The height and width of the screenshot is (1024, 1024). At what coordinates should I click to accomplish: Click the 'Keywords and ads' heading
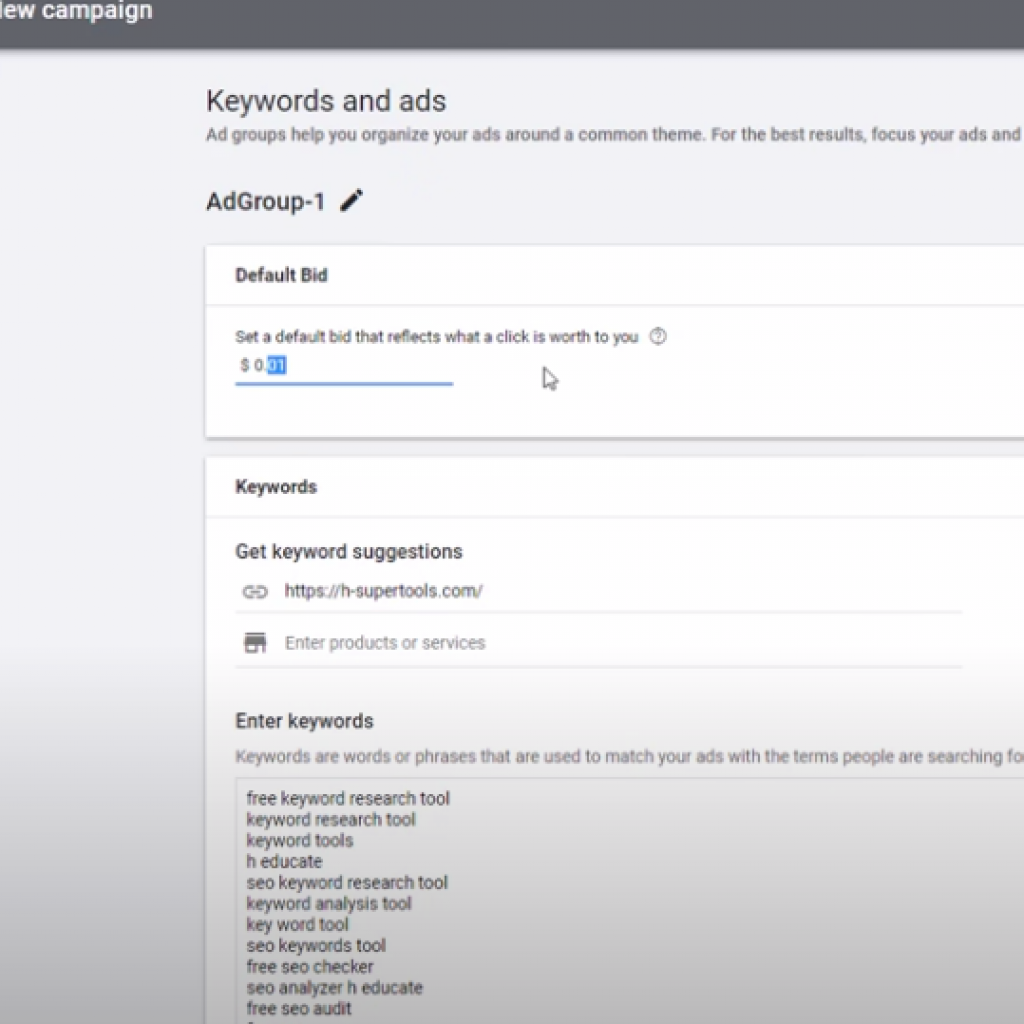click(325, 101)
